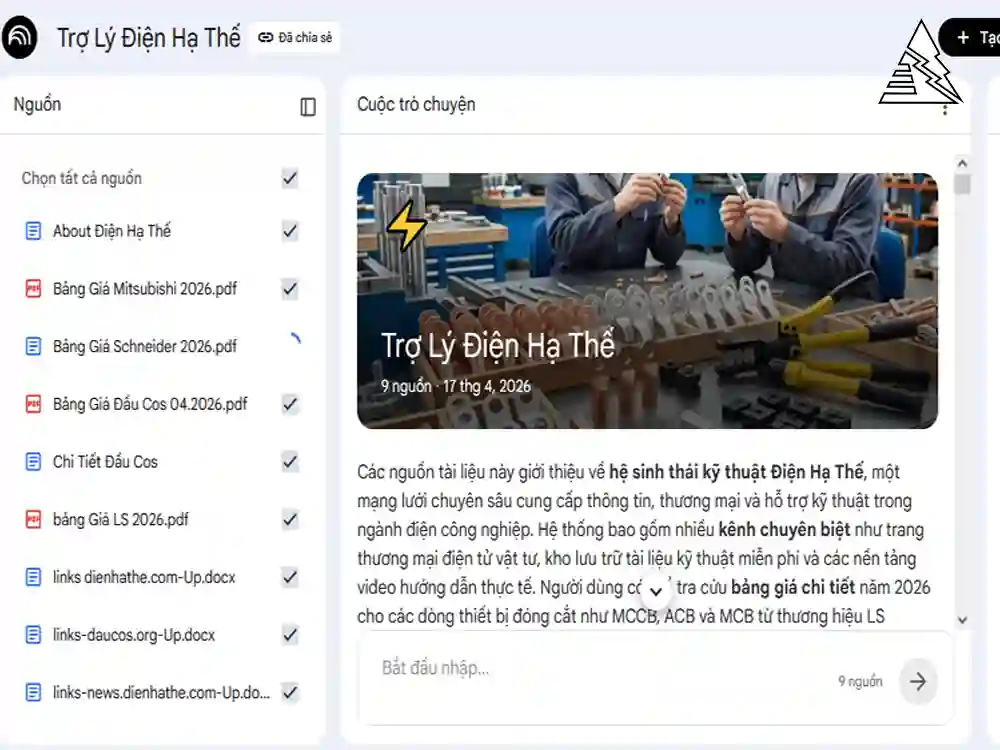The height and width of the screenshot is (750, 1000).
Task: Click the chat scrollbar thumb
Action: click(x=962, y=184)
